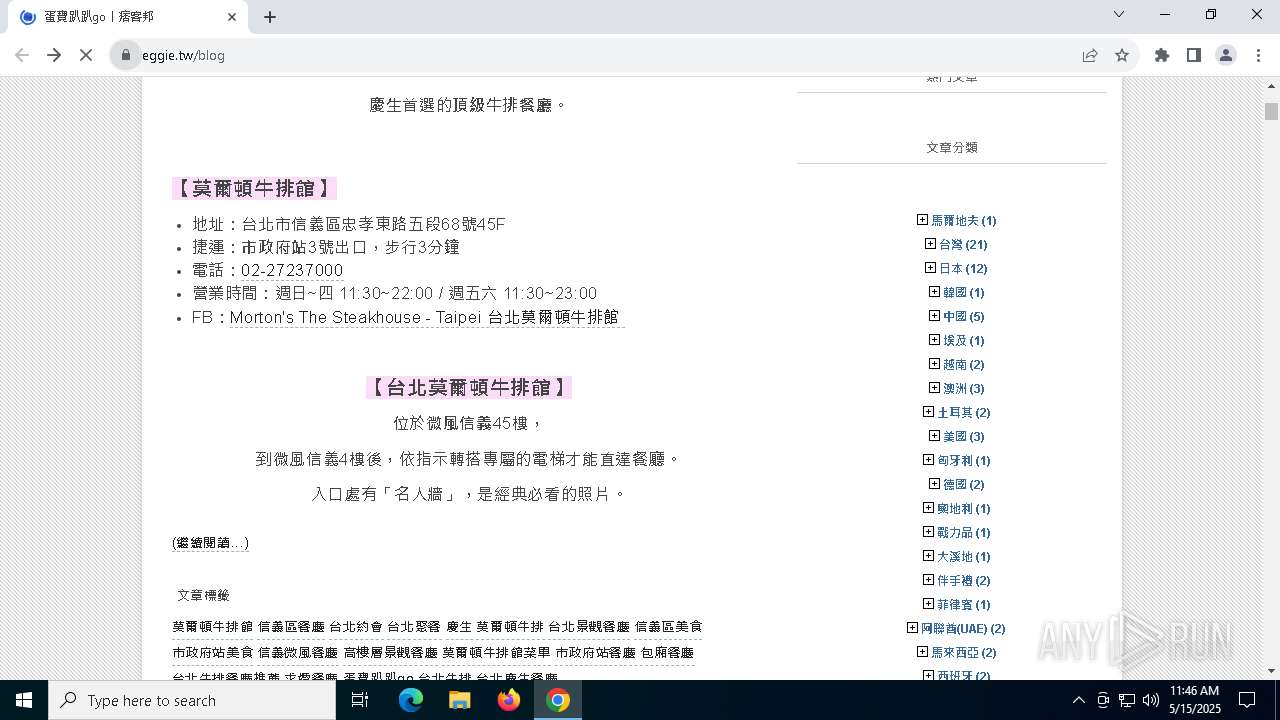Open network settings tray icon
Image resolution: width=1280 pixels, height=720 pixels.
pyautogui.click(x=1127, y=700)
